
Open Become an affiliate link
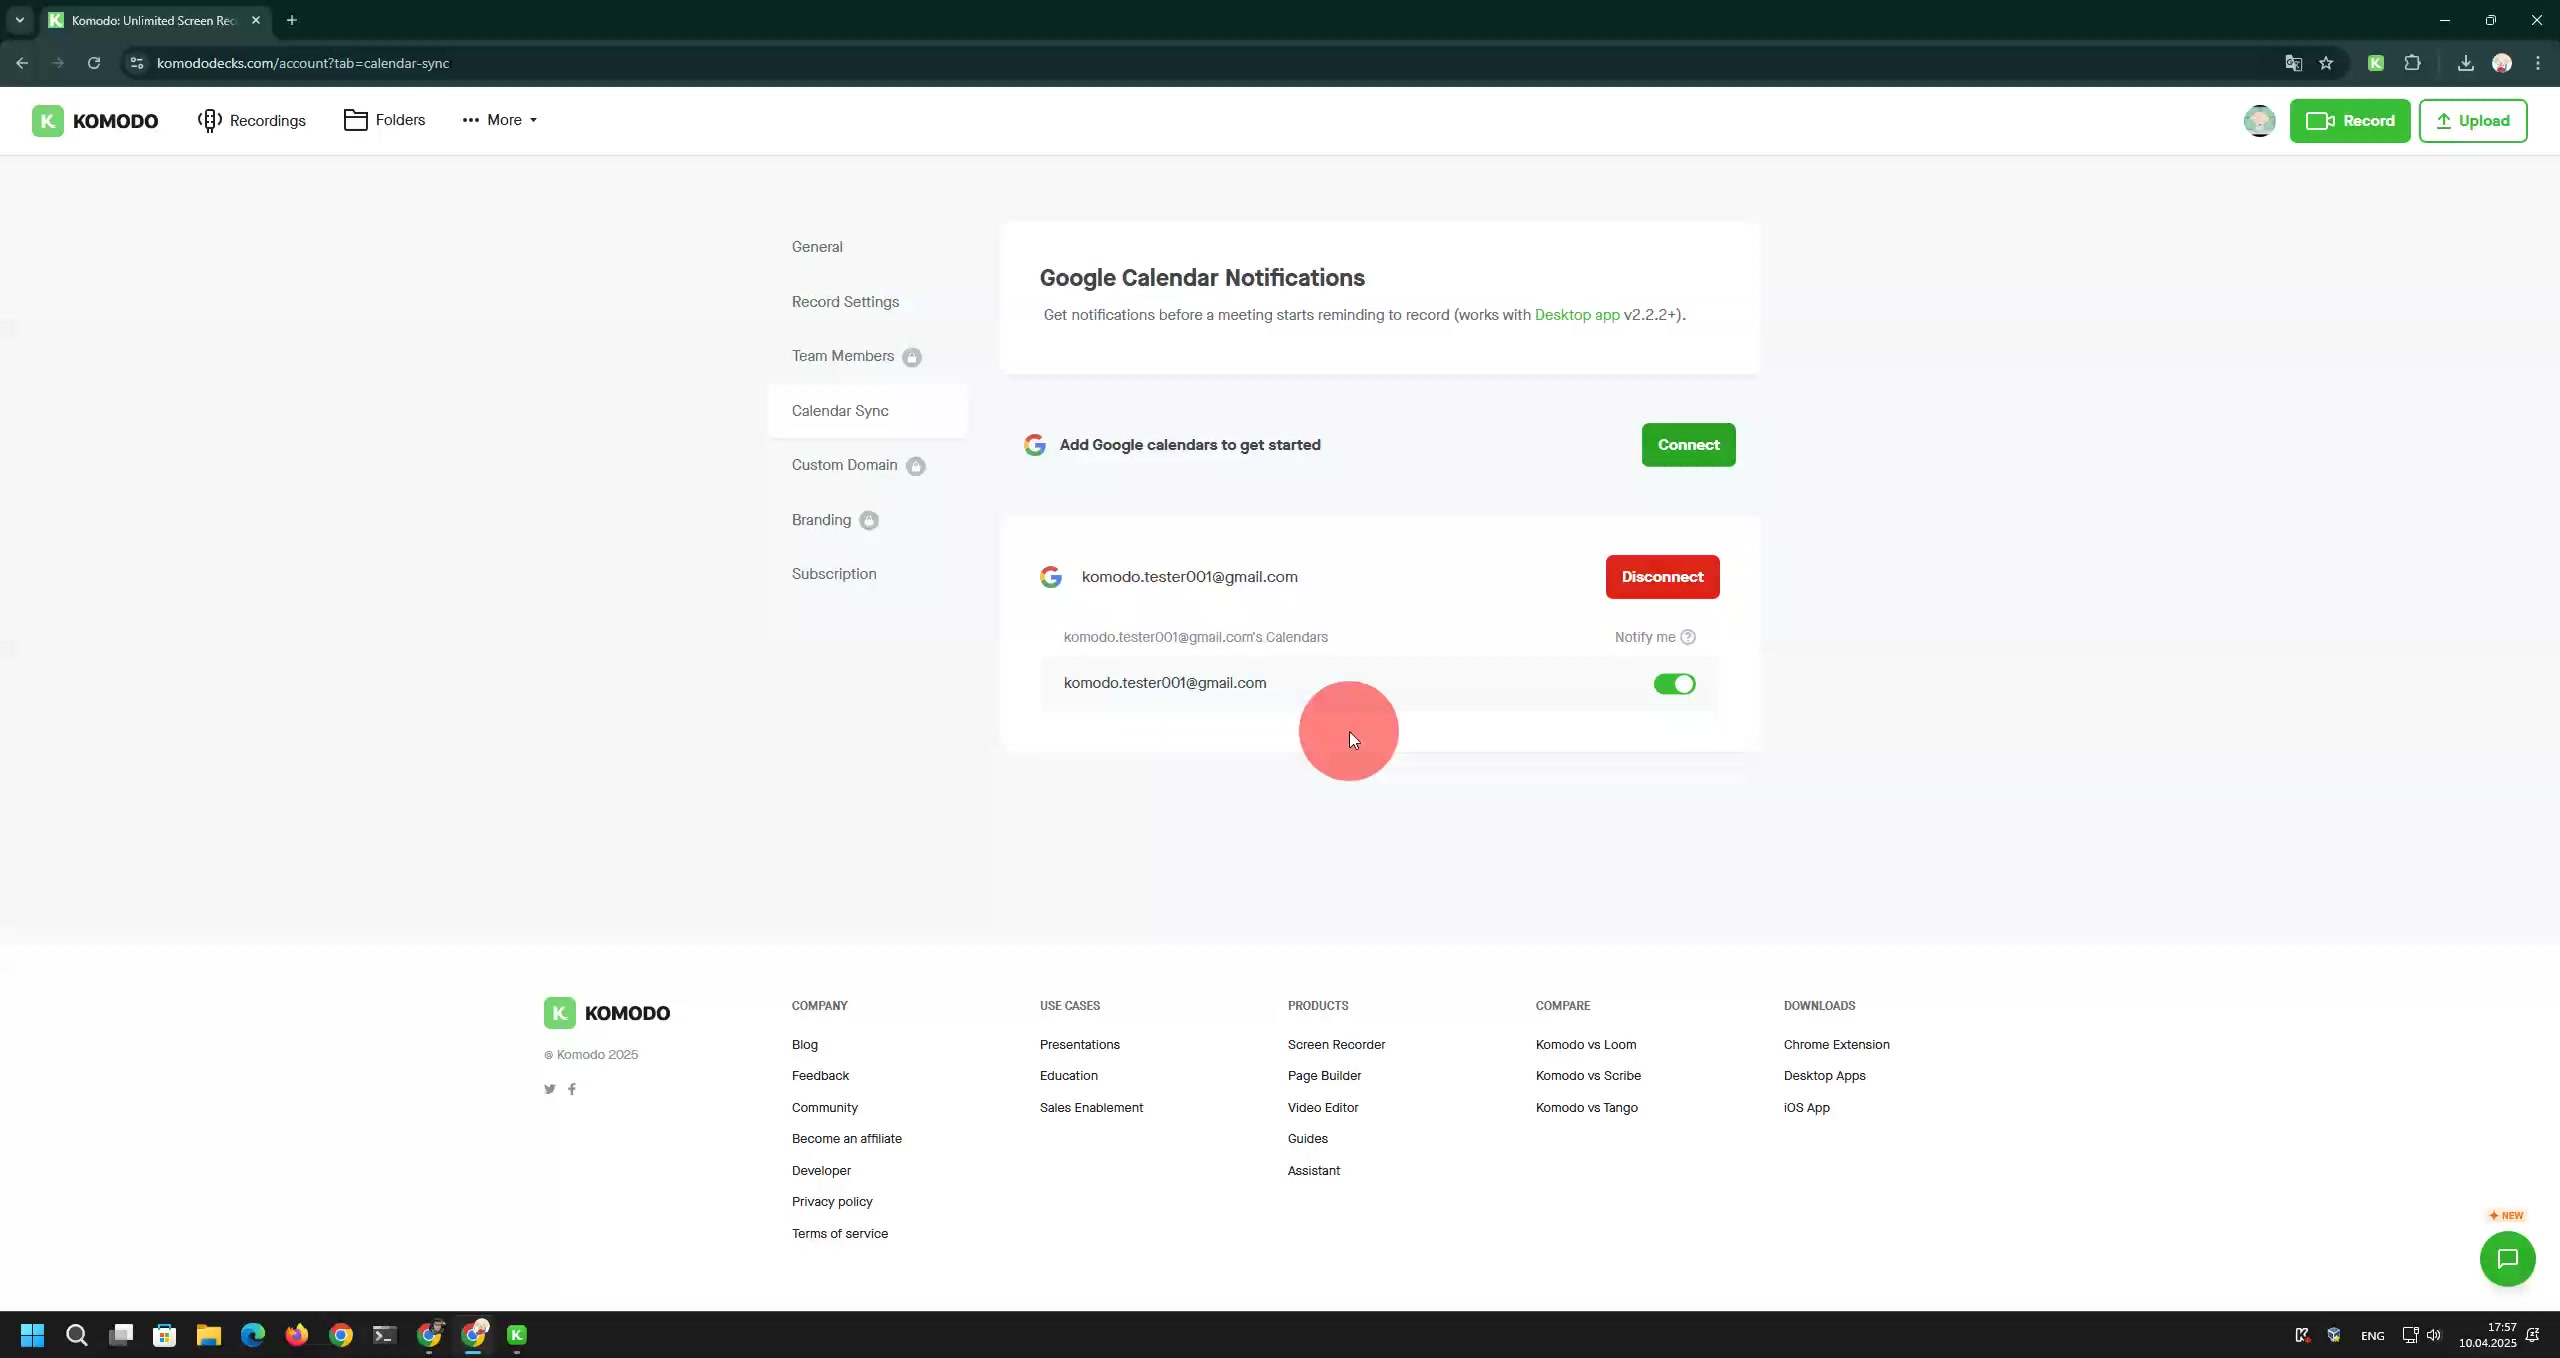point(847,1139)
